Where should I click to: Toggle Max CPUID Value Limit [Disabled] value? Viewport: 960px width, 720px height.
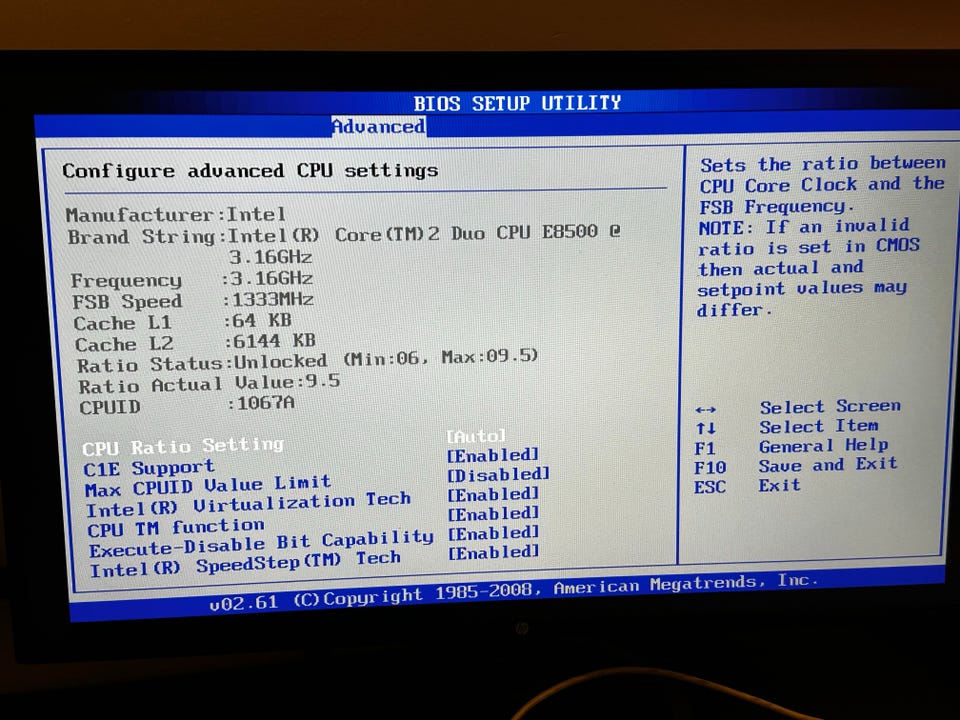pyautogui.click(x=498, y=474)
